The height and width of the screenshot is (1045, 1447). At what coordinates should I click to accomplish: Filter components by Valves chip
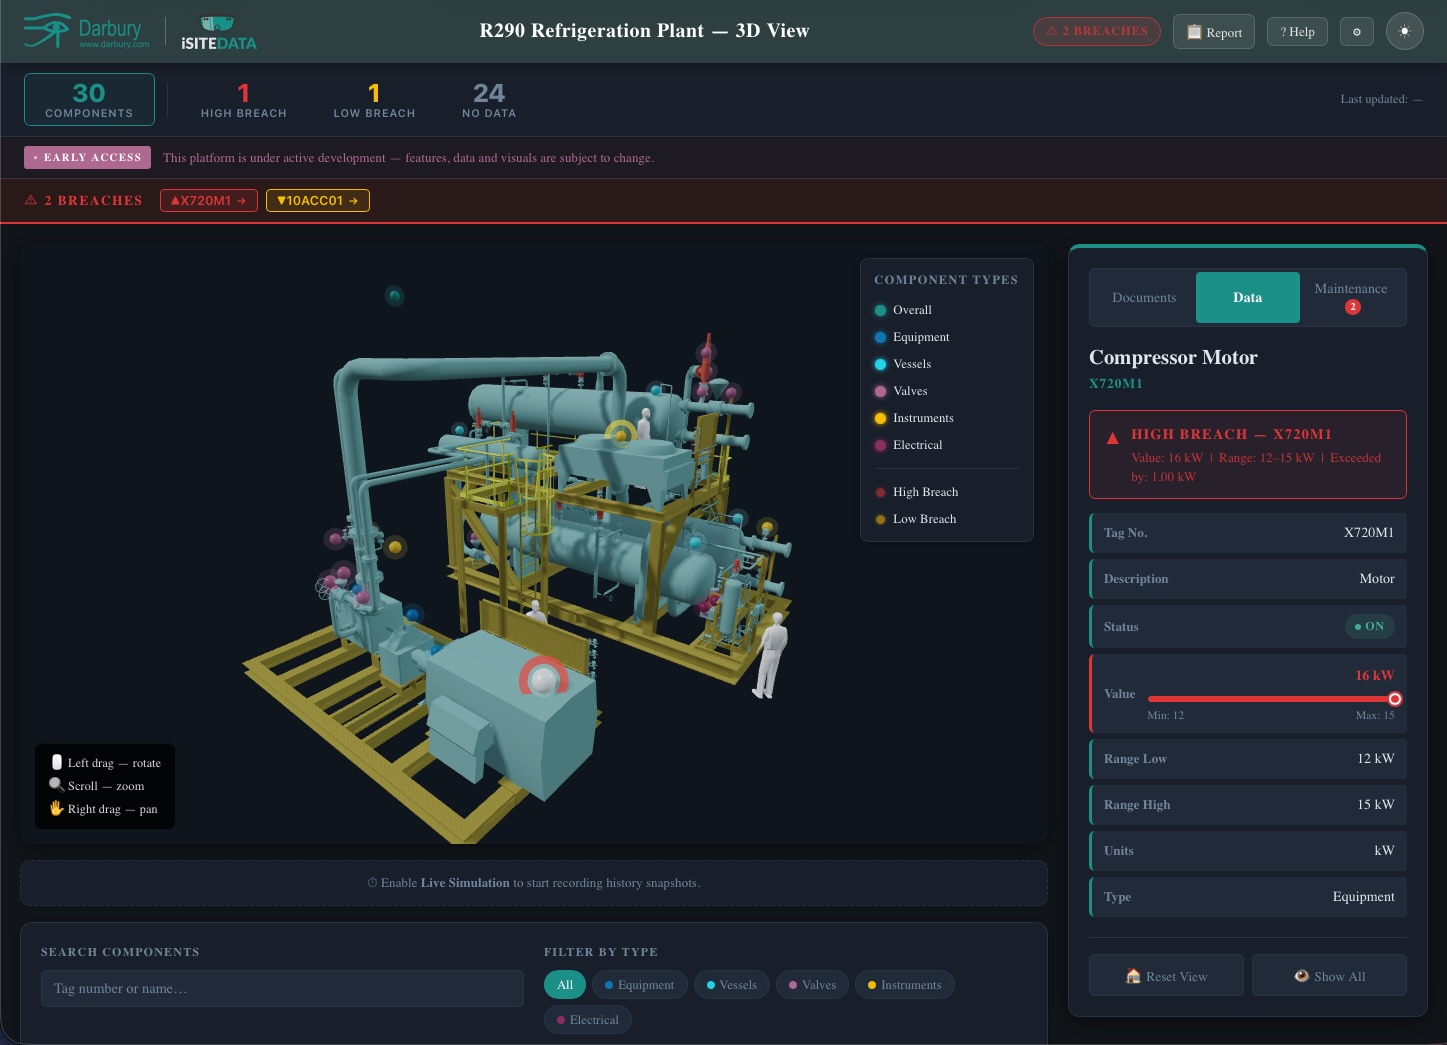(x=812, y=985)
